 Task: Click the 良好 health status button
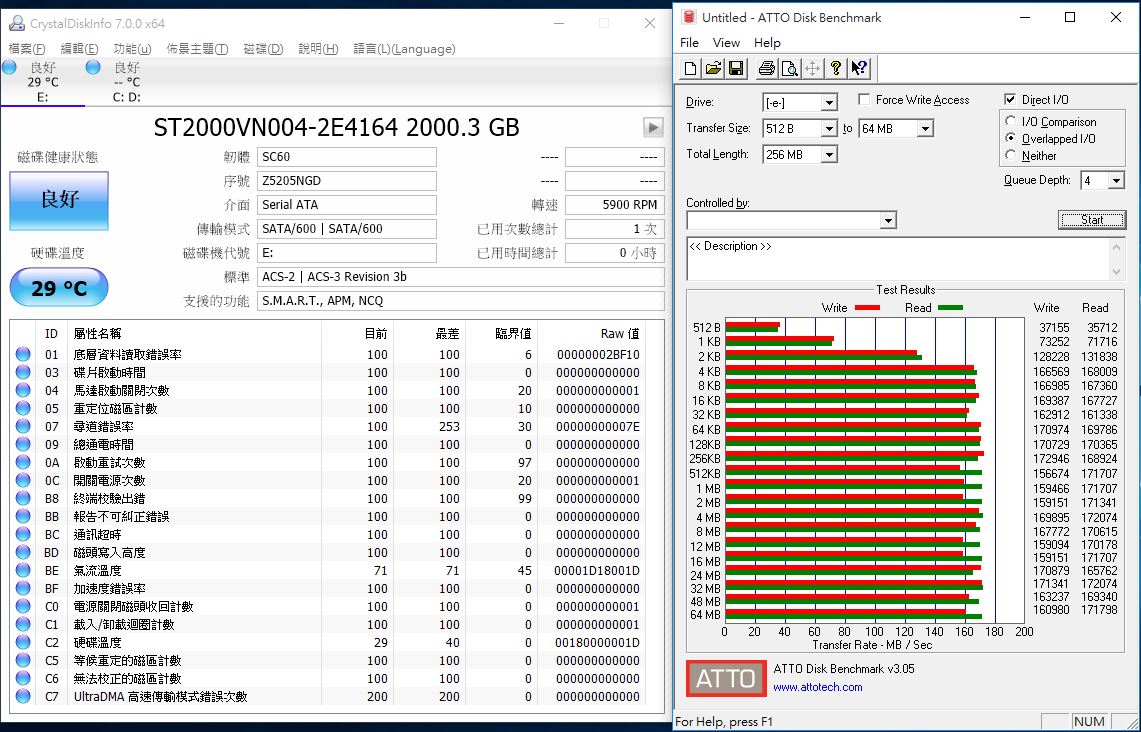coord(59,200)
